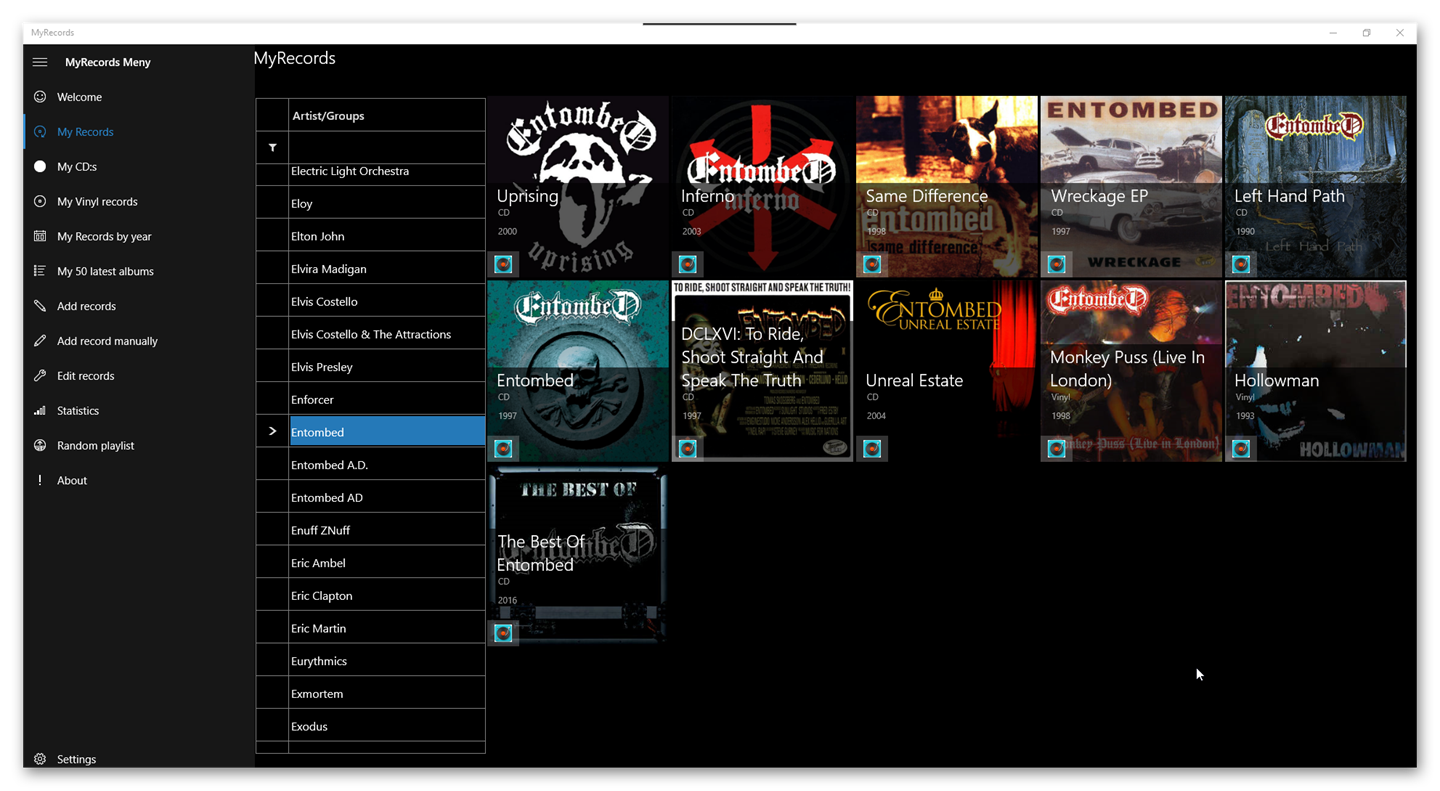Viewport: 1440px width, 791px height.
Task: Click the disc icon on Monkey Puss album
Action: tap(1056, 449)
